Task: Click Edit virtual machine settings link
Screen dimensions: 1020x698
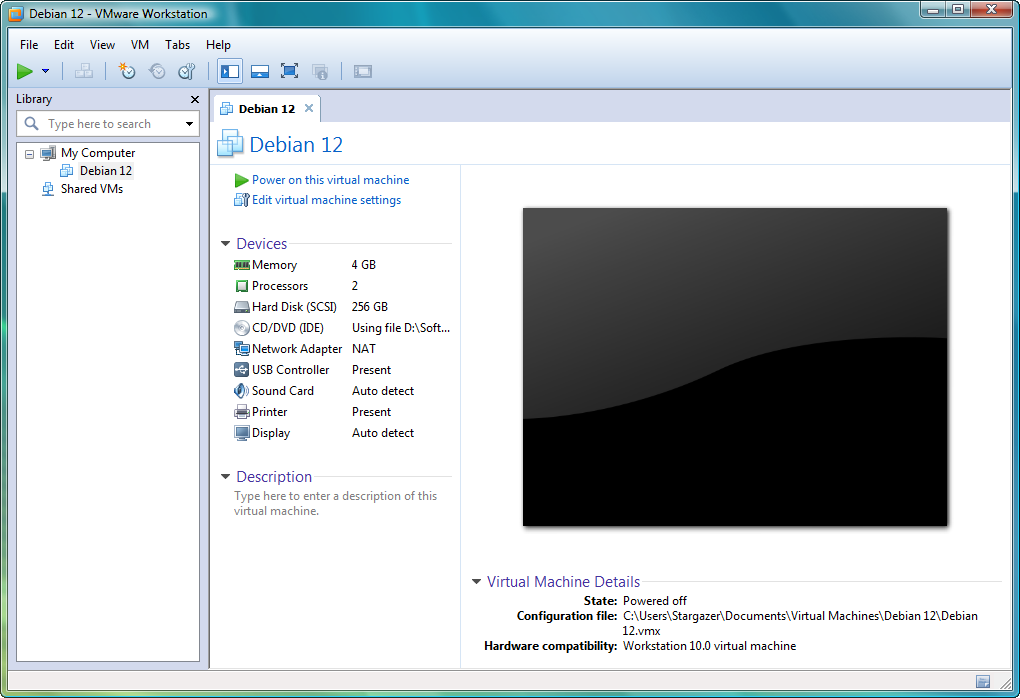Action: tap(326, 200)
